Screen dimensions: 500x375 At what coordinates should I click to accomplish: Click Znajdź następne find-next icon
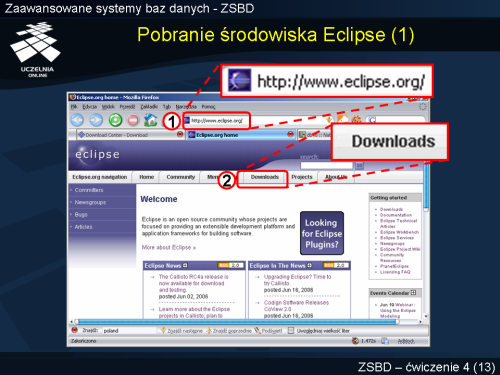tap(163, 330)
